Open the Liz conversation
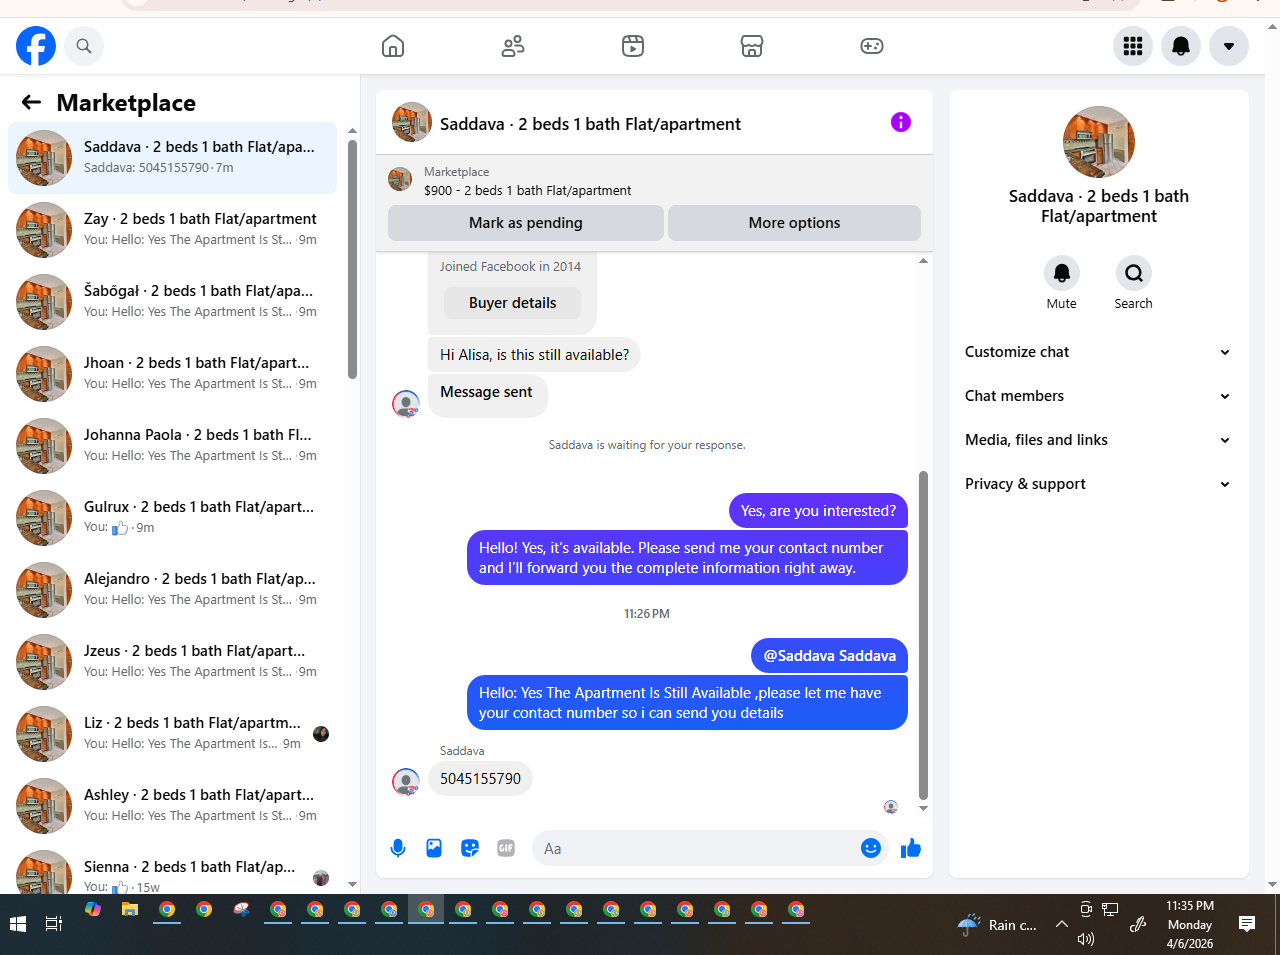1280x955 pixels. [x=172, y=734]
